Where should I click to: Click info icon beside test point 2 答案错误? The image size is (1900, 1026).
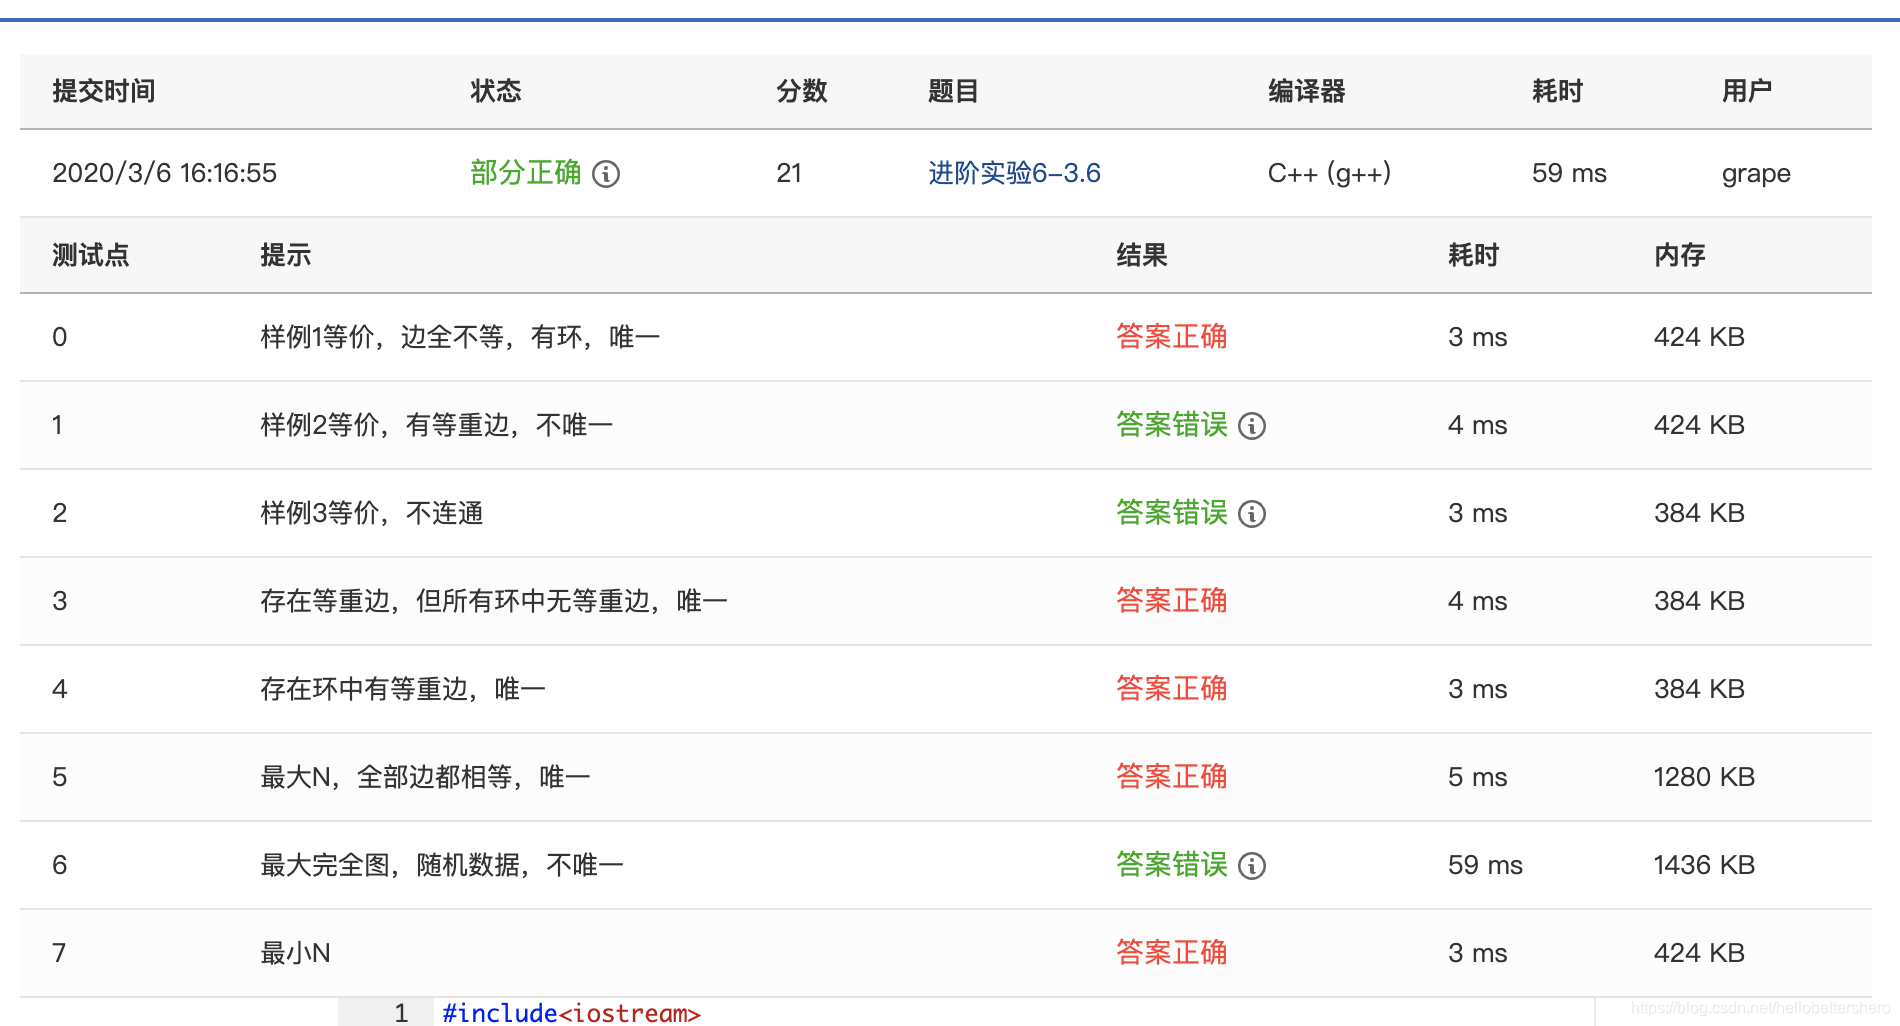click(1252, 514)
